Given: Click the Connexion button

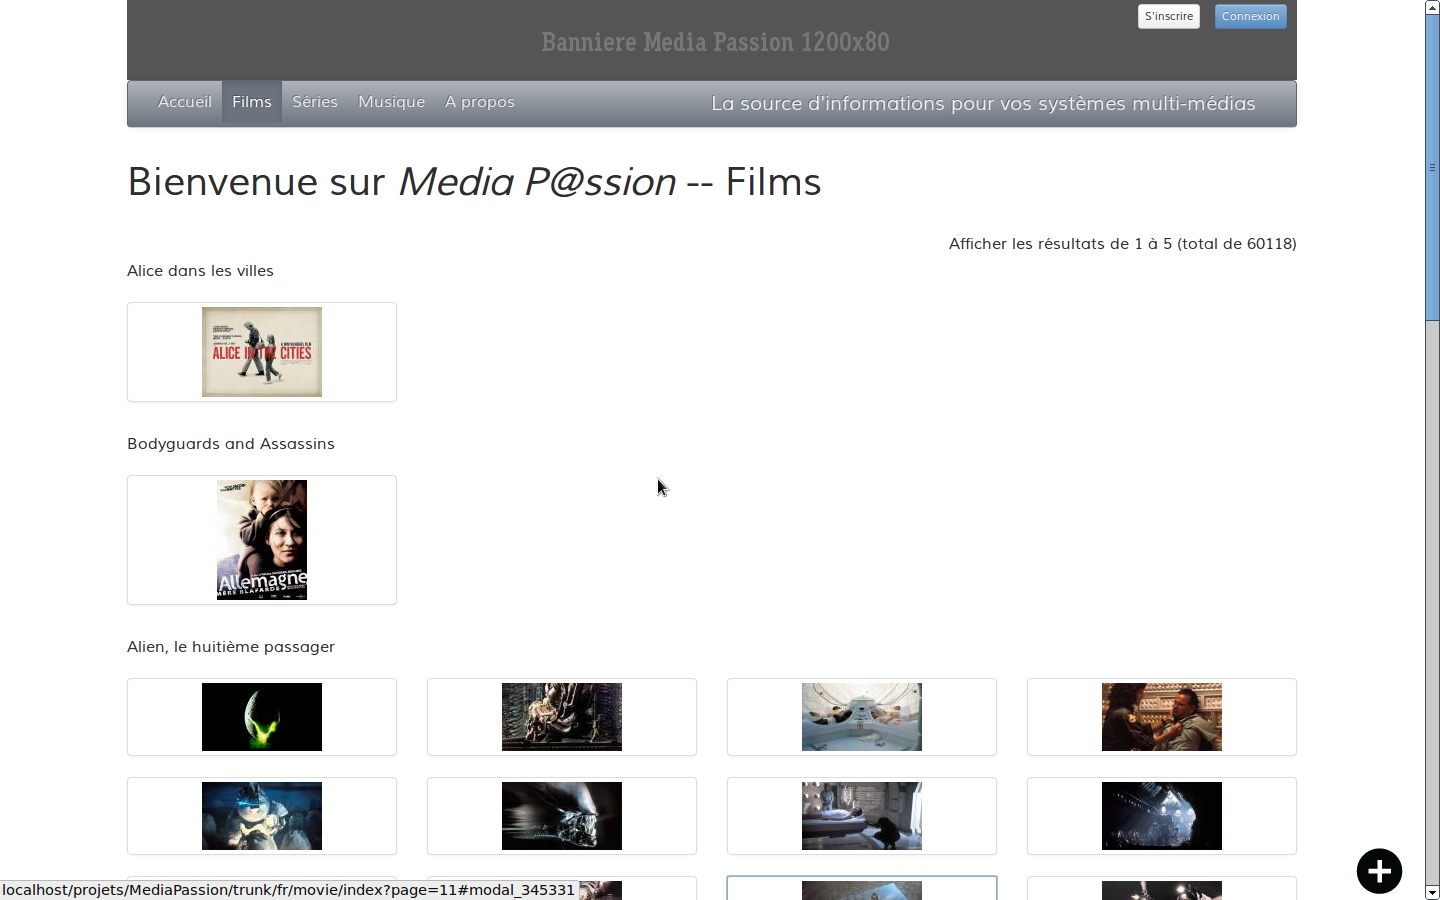Looking at the screenshot, I should coord(1250,16).
